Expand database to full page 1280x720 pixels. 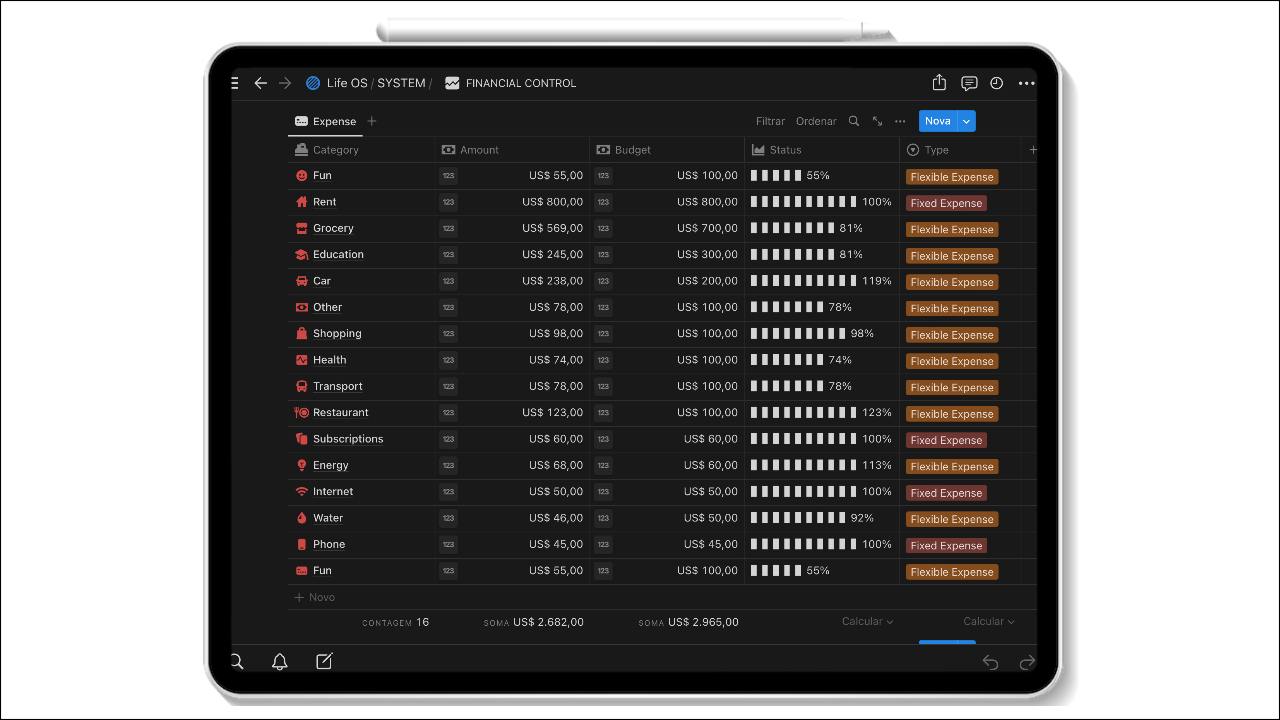pyautogui.click(x=877, y=121)
